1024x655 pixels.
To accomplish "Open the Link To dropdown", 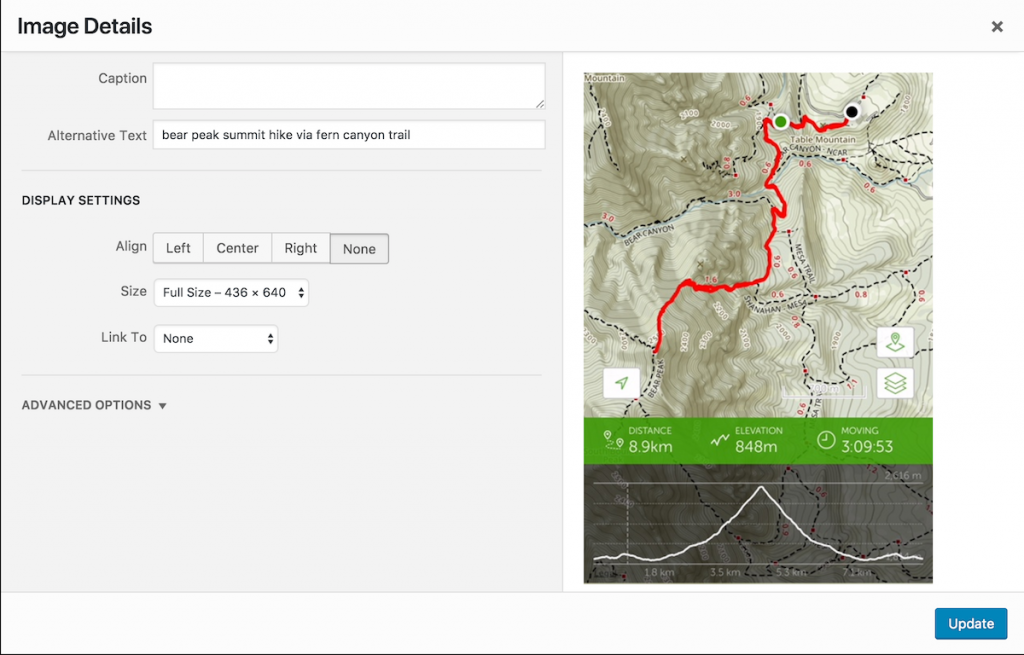I will 216,338.
